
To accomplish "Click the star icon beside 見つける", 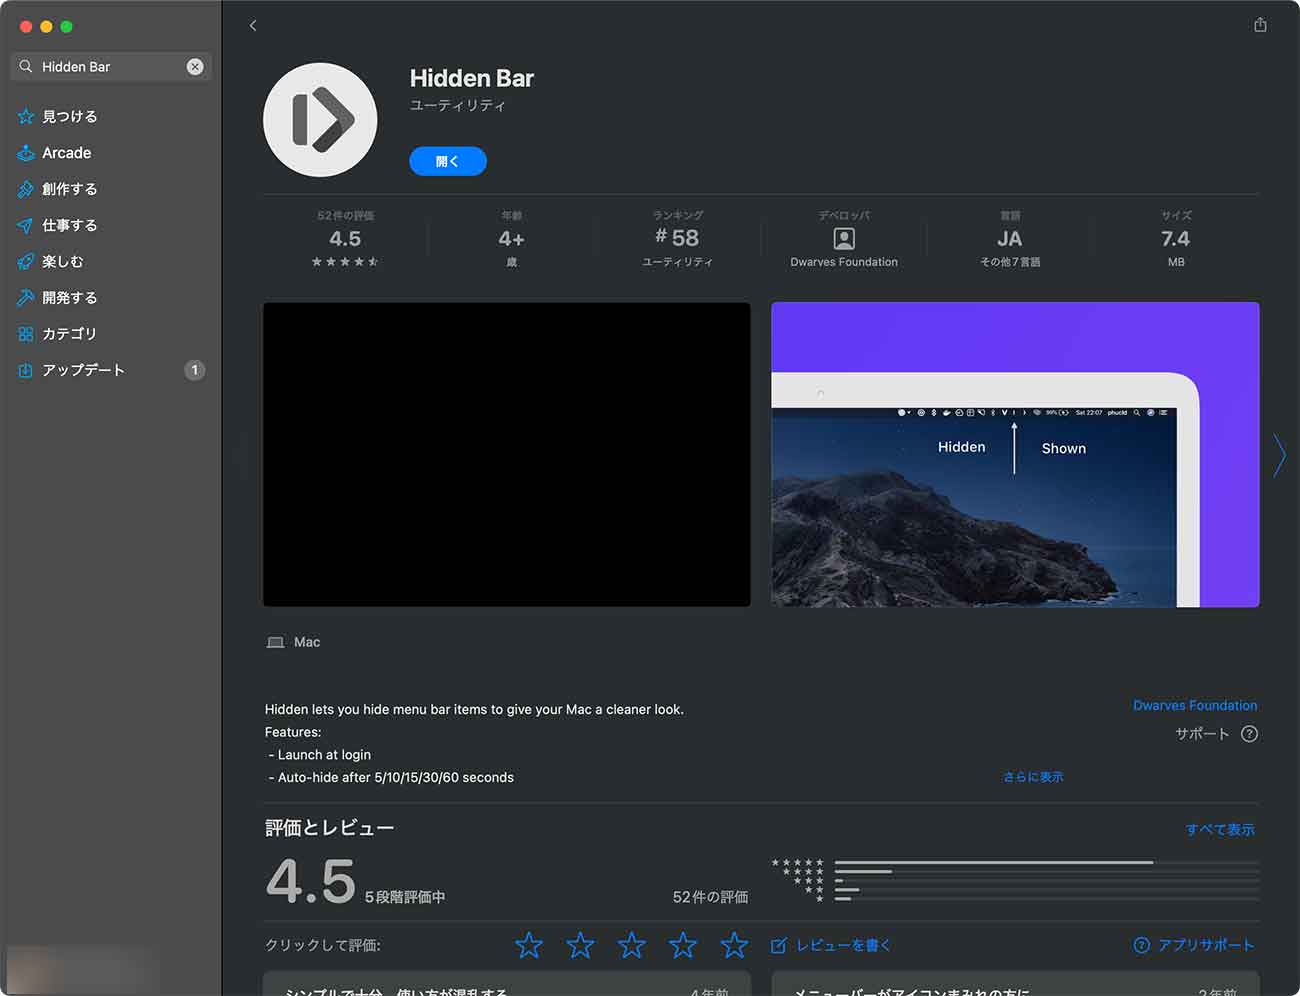I will 26,117.
